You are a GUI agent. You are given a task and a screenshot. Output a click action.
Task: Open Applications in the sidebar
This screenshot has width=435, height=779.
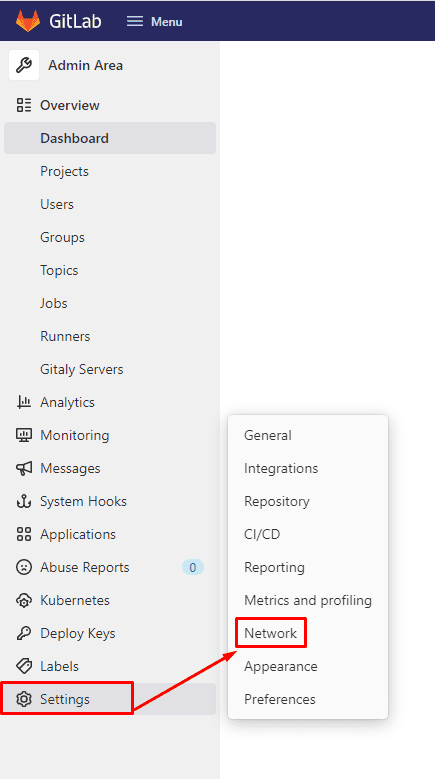point(110,534)
